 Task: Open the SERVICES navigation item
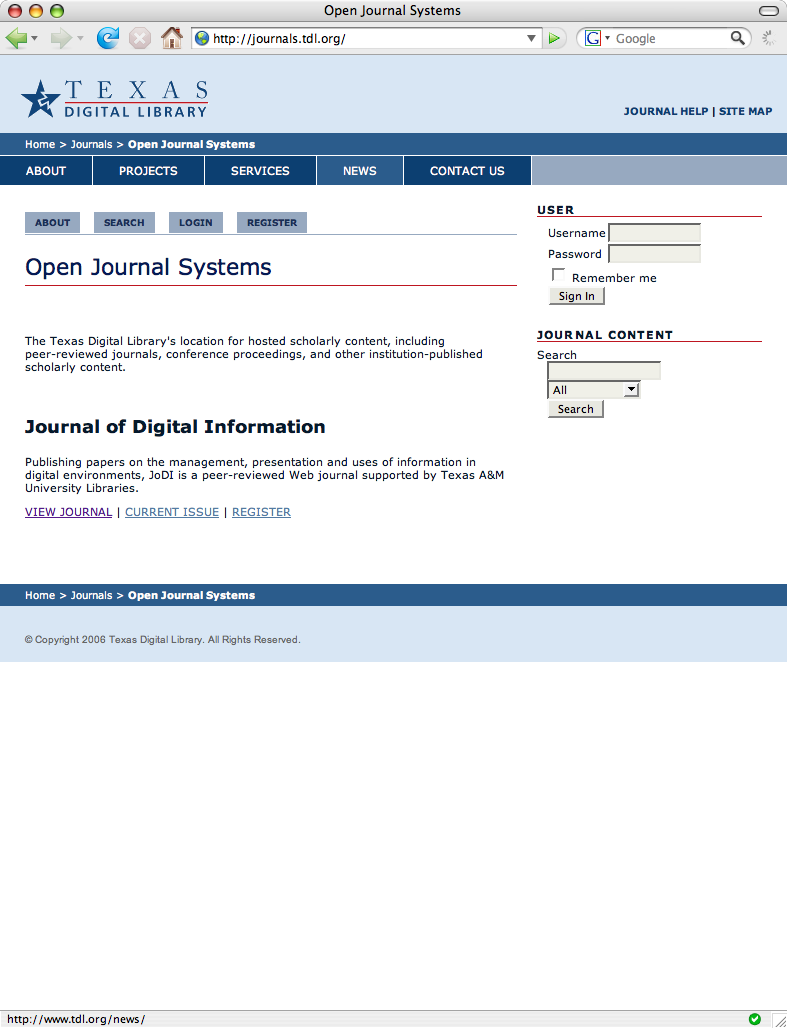(x=260, y=170)
